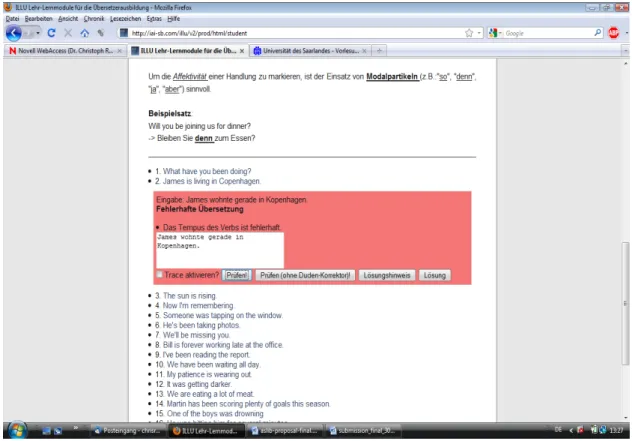The width and height of the screenshot is (632, 441).
Task: Click the Prüfen! button
Action: pyautogui.click(x=237, y=275)
